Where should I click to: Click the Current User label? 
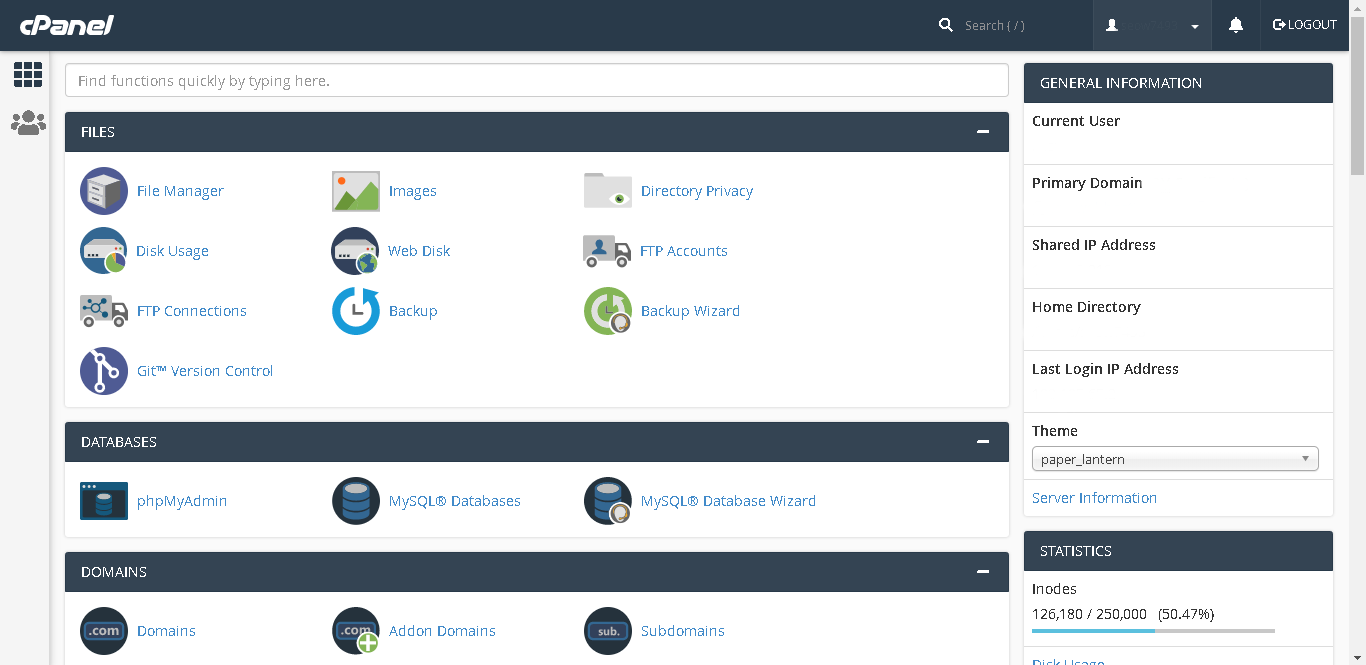coord(1076,121)
